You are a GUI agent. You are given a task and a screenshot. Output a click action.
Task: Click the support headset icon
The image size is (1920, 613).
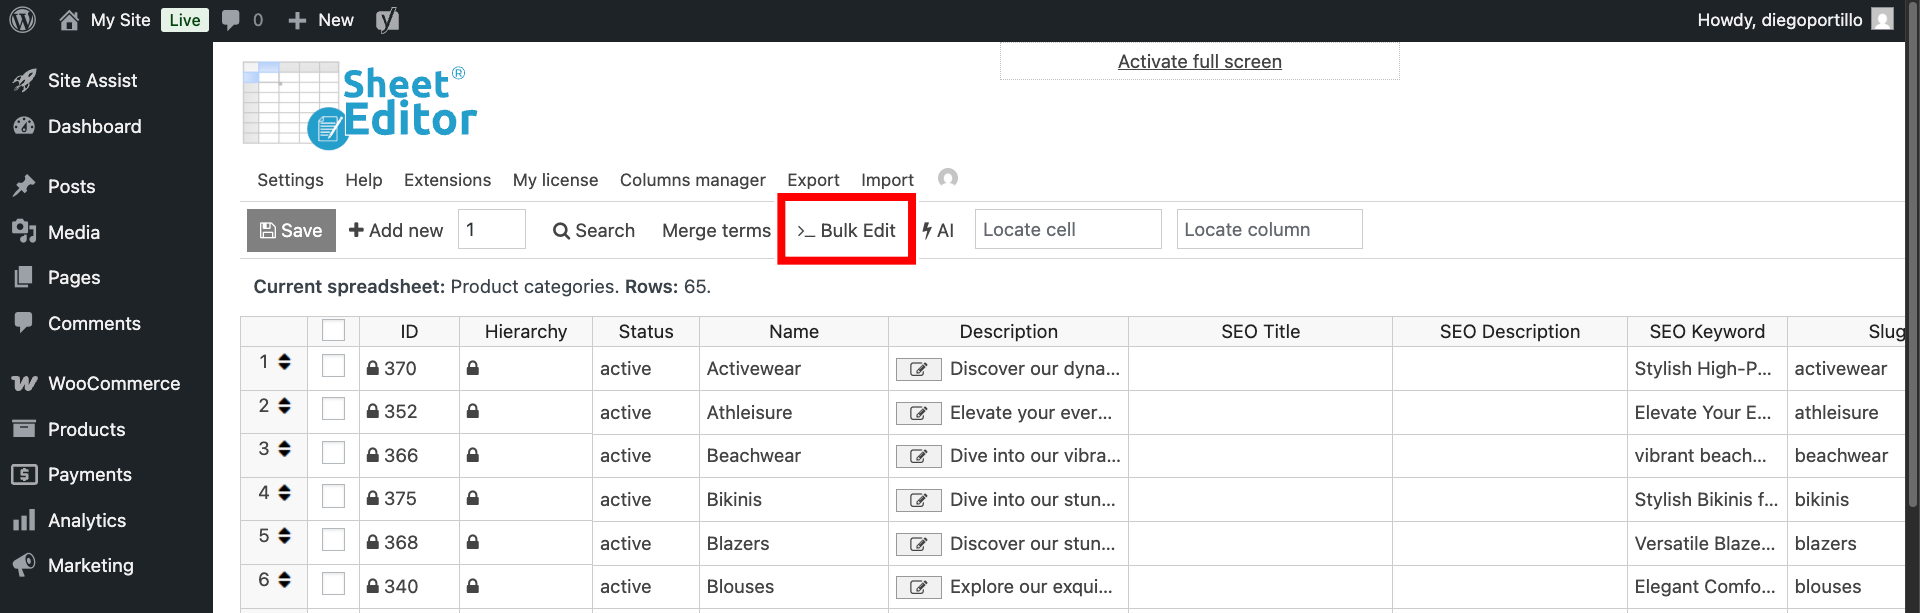coord(947,178)
